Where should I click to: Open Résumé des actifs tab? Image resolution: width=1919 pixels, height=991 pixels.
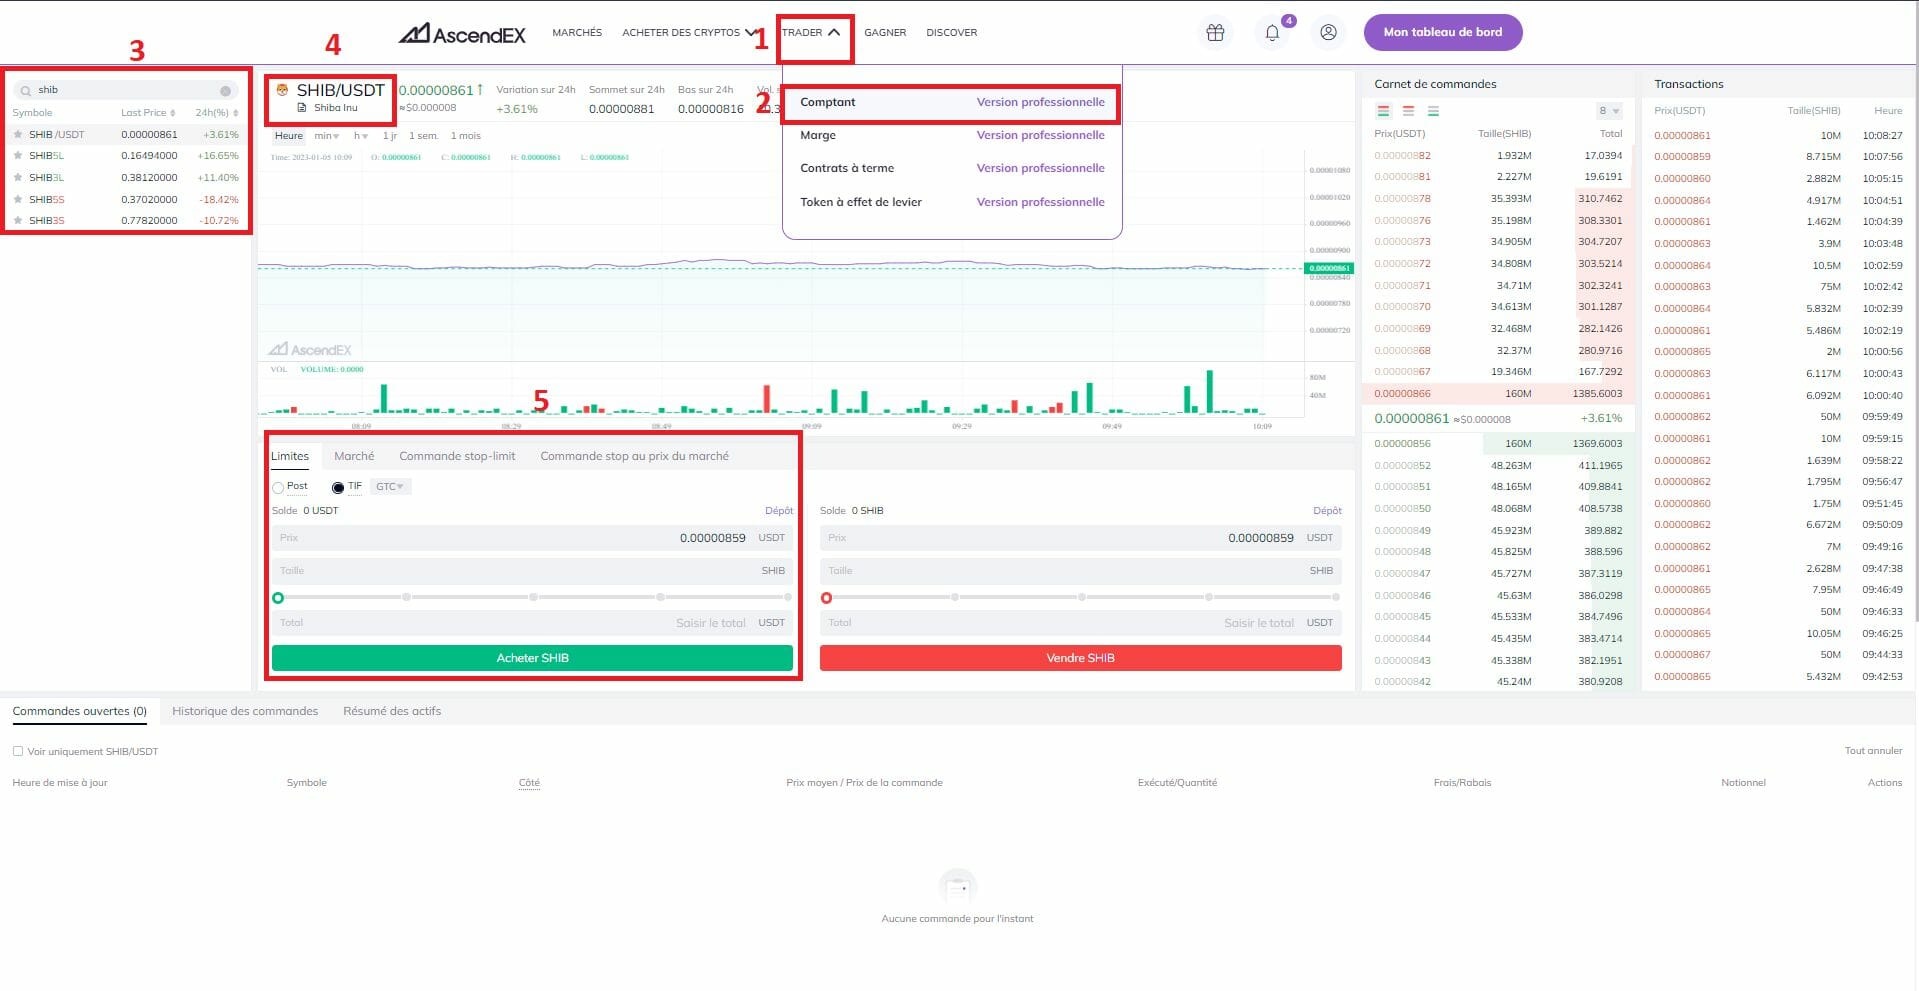click(392, 711)
